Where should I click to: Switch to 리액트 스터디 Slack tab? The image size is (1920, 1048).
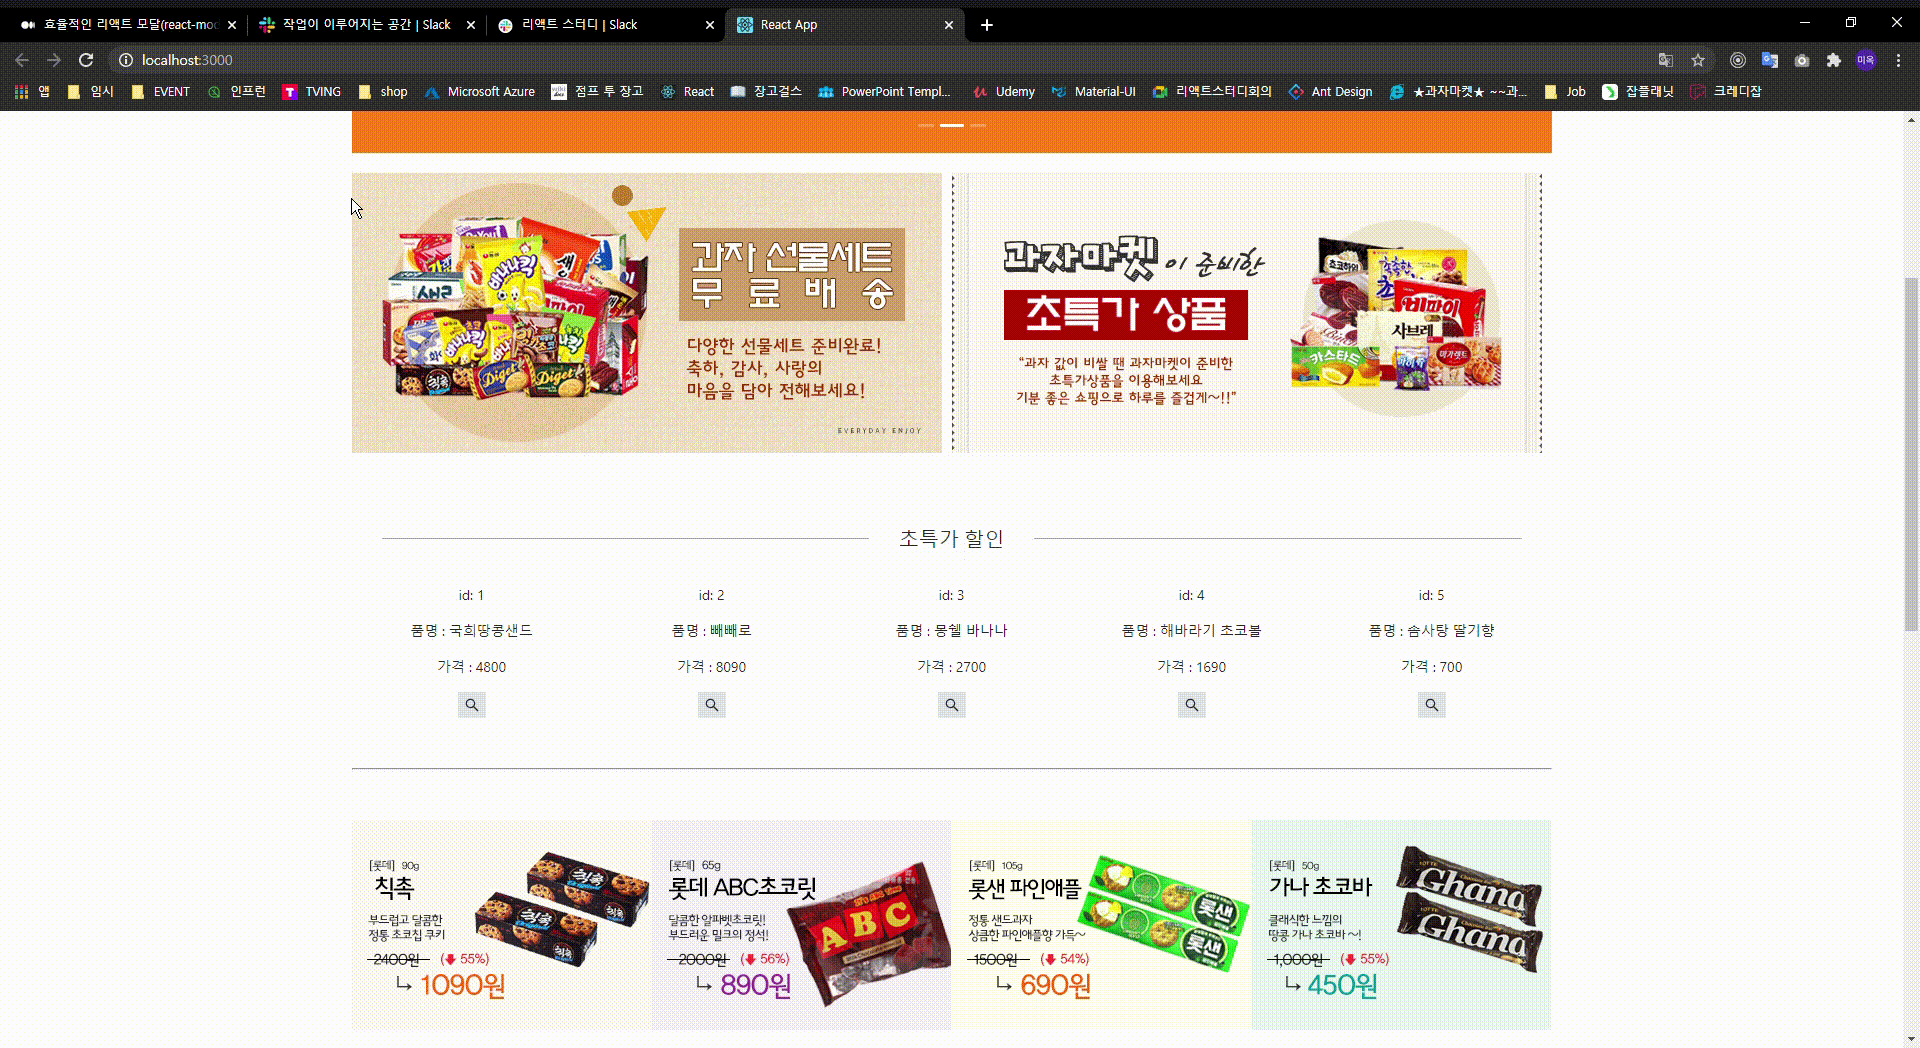pyautogui.click(x=605, y=25)
